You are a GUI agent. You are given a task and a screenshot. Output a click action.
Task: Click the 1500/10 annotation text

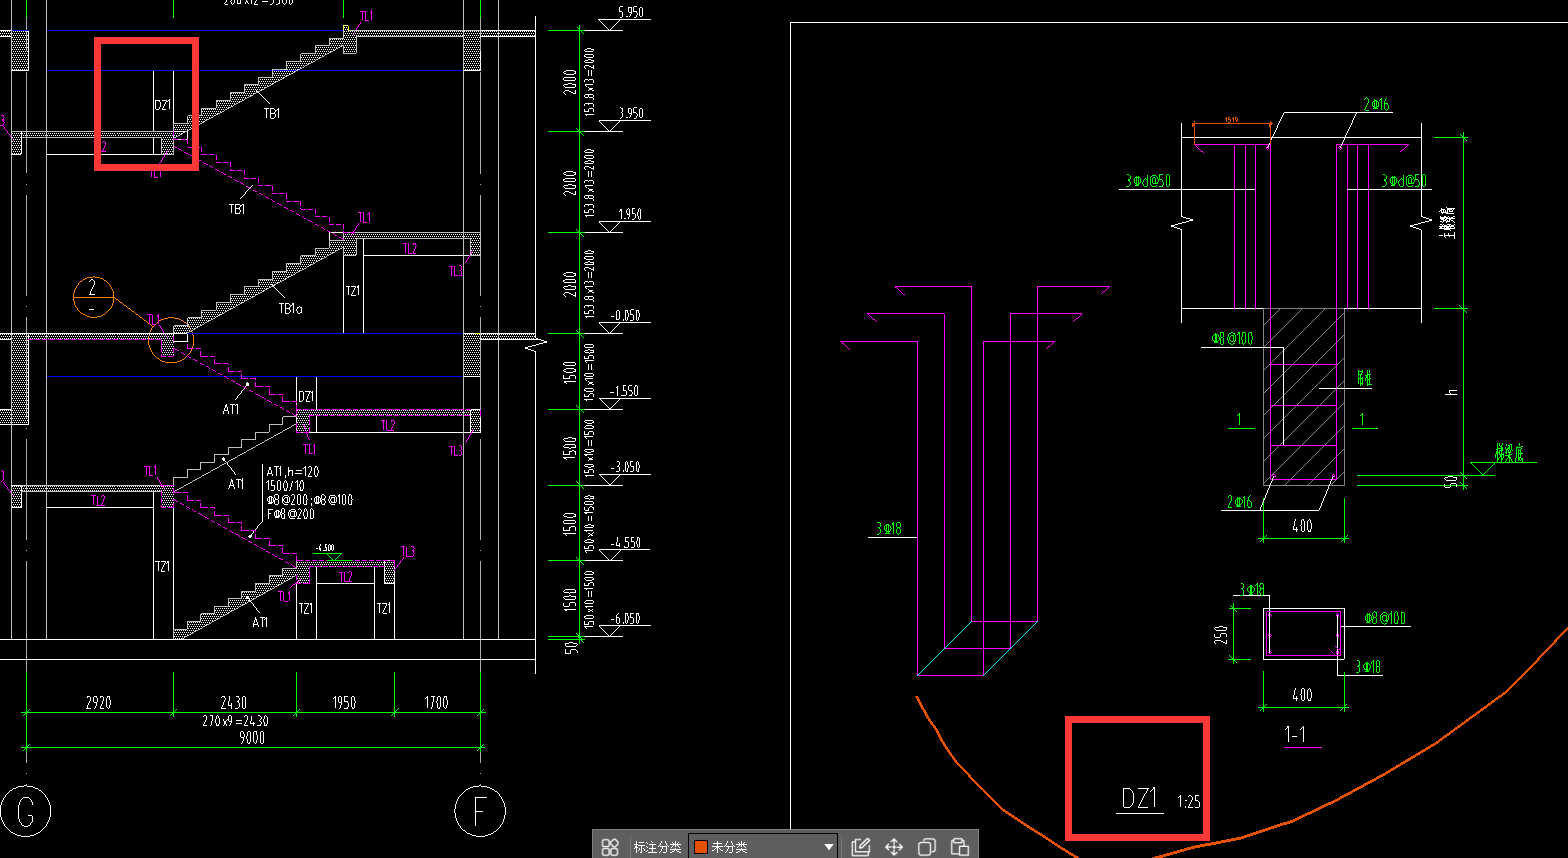[284, 486]
